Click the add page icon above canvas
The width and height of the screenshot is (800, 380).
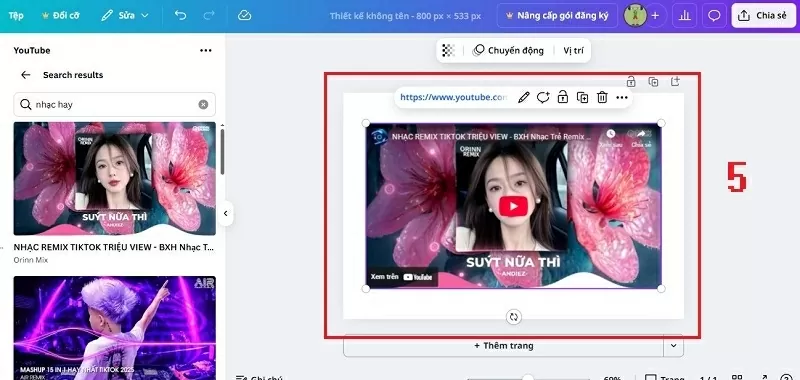point(675,81)
